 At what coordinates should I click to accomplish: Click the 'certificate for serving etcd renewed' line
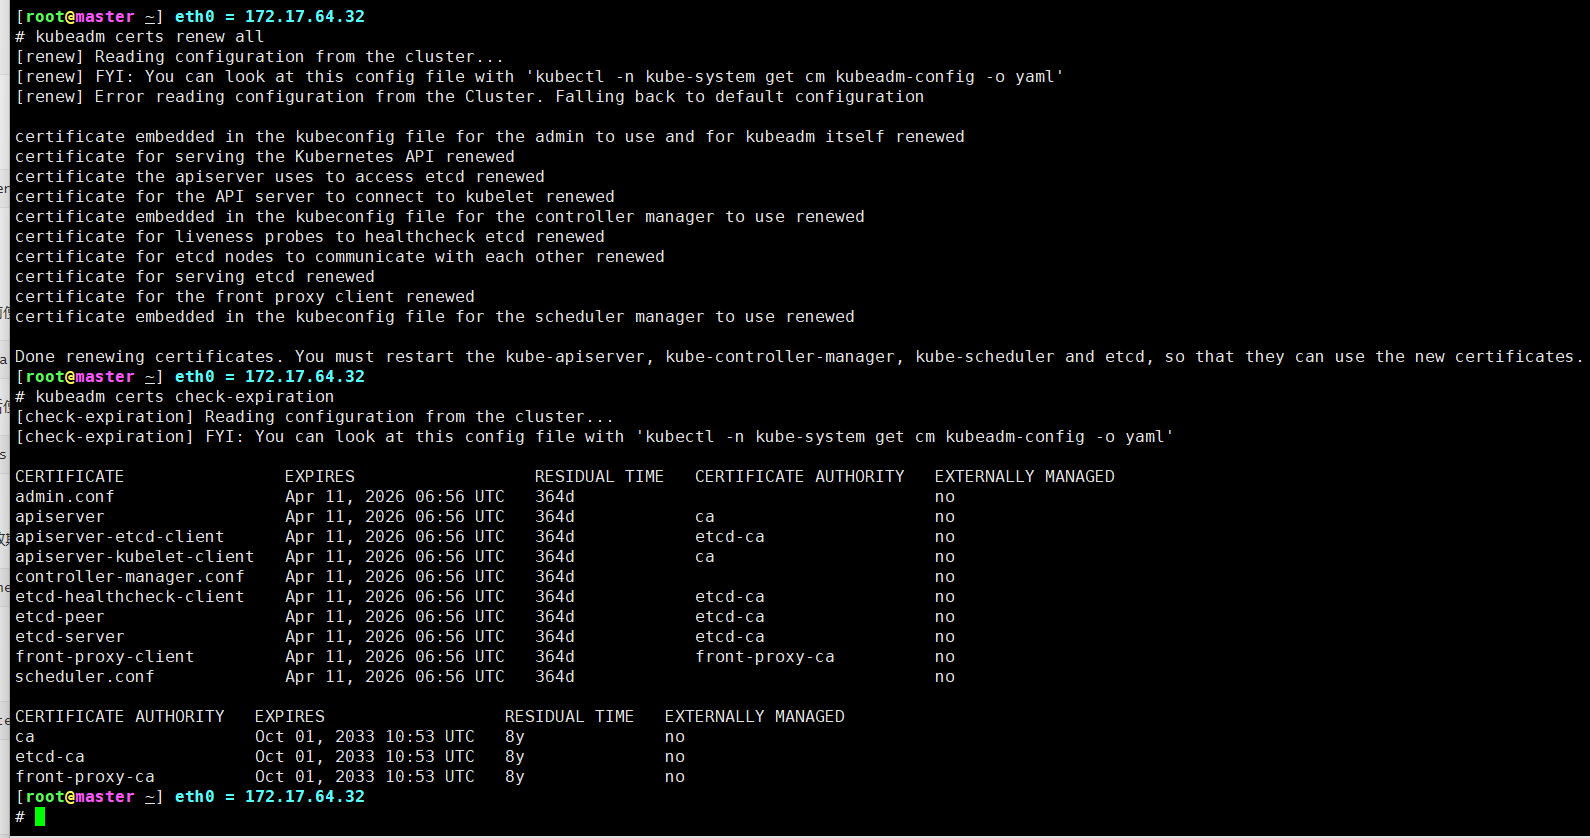coord(195,277)
